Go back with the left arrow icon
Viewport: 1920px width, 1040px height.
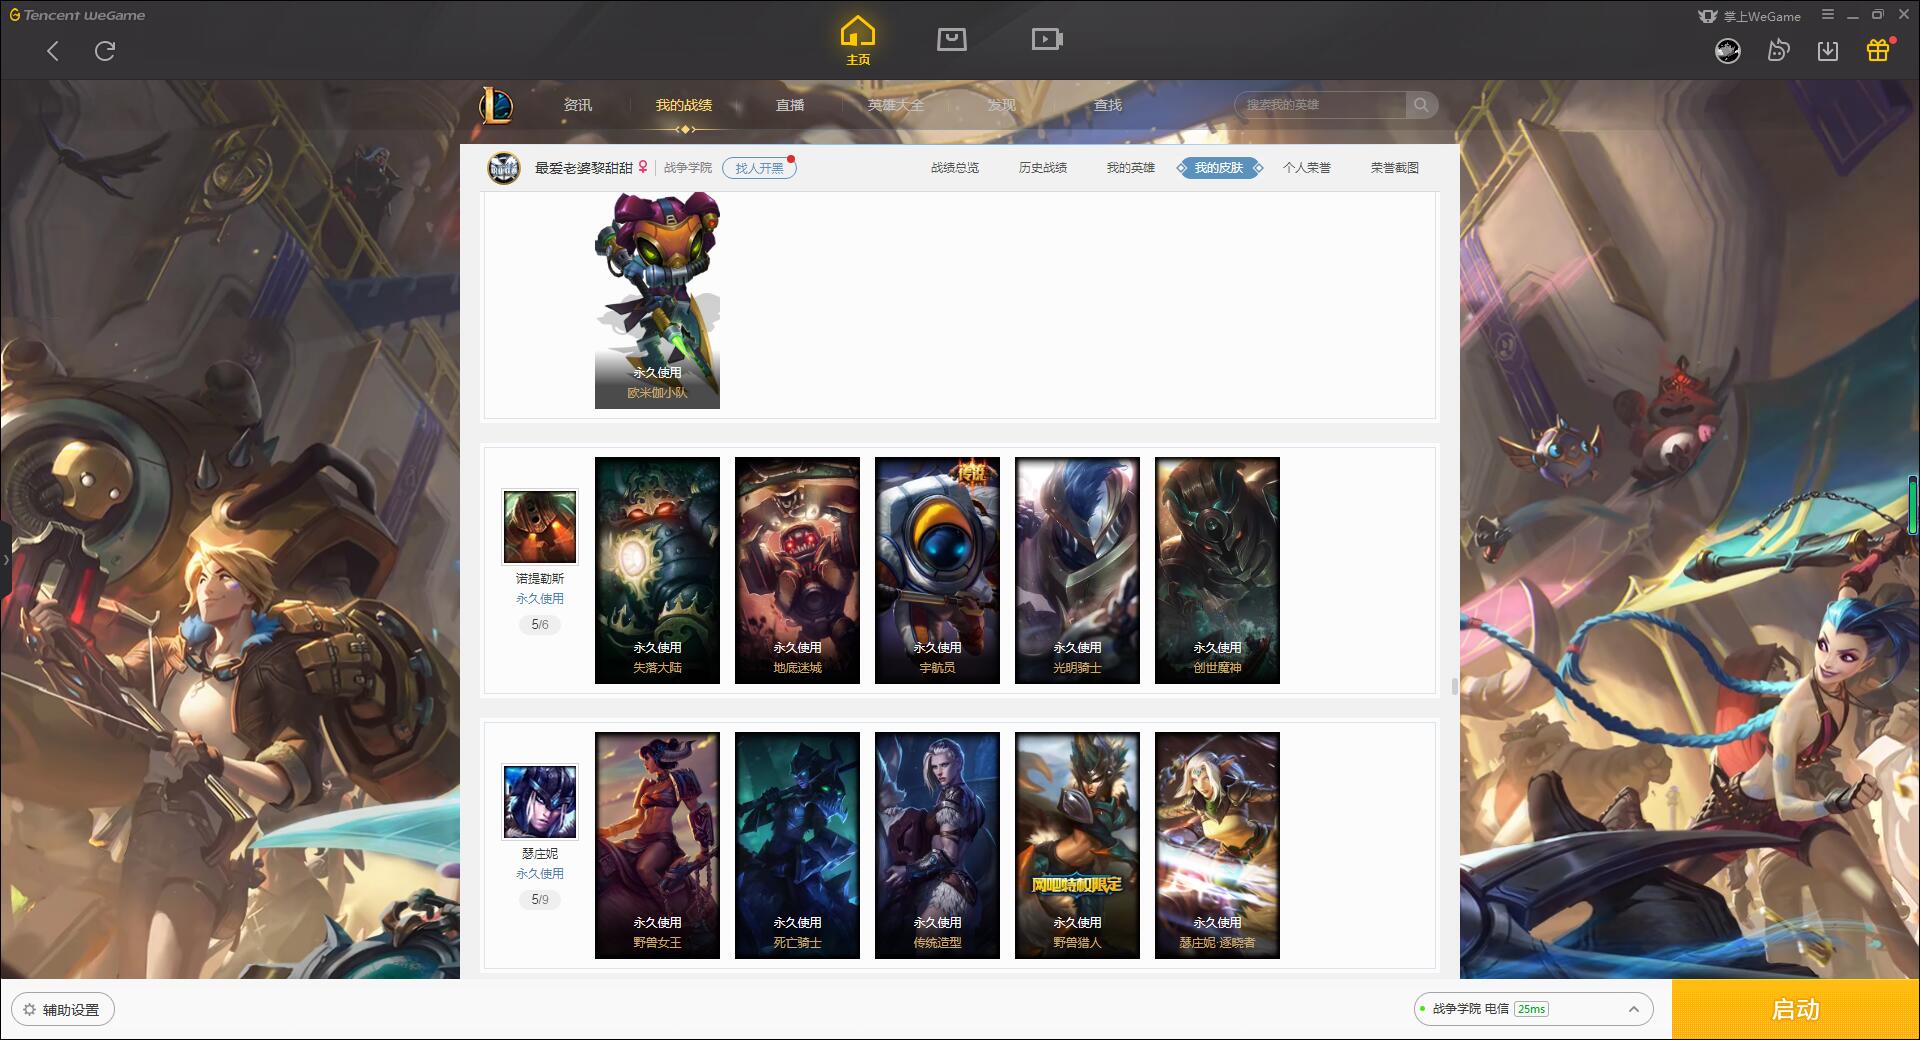coord(53,51)
